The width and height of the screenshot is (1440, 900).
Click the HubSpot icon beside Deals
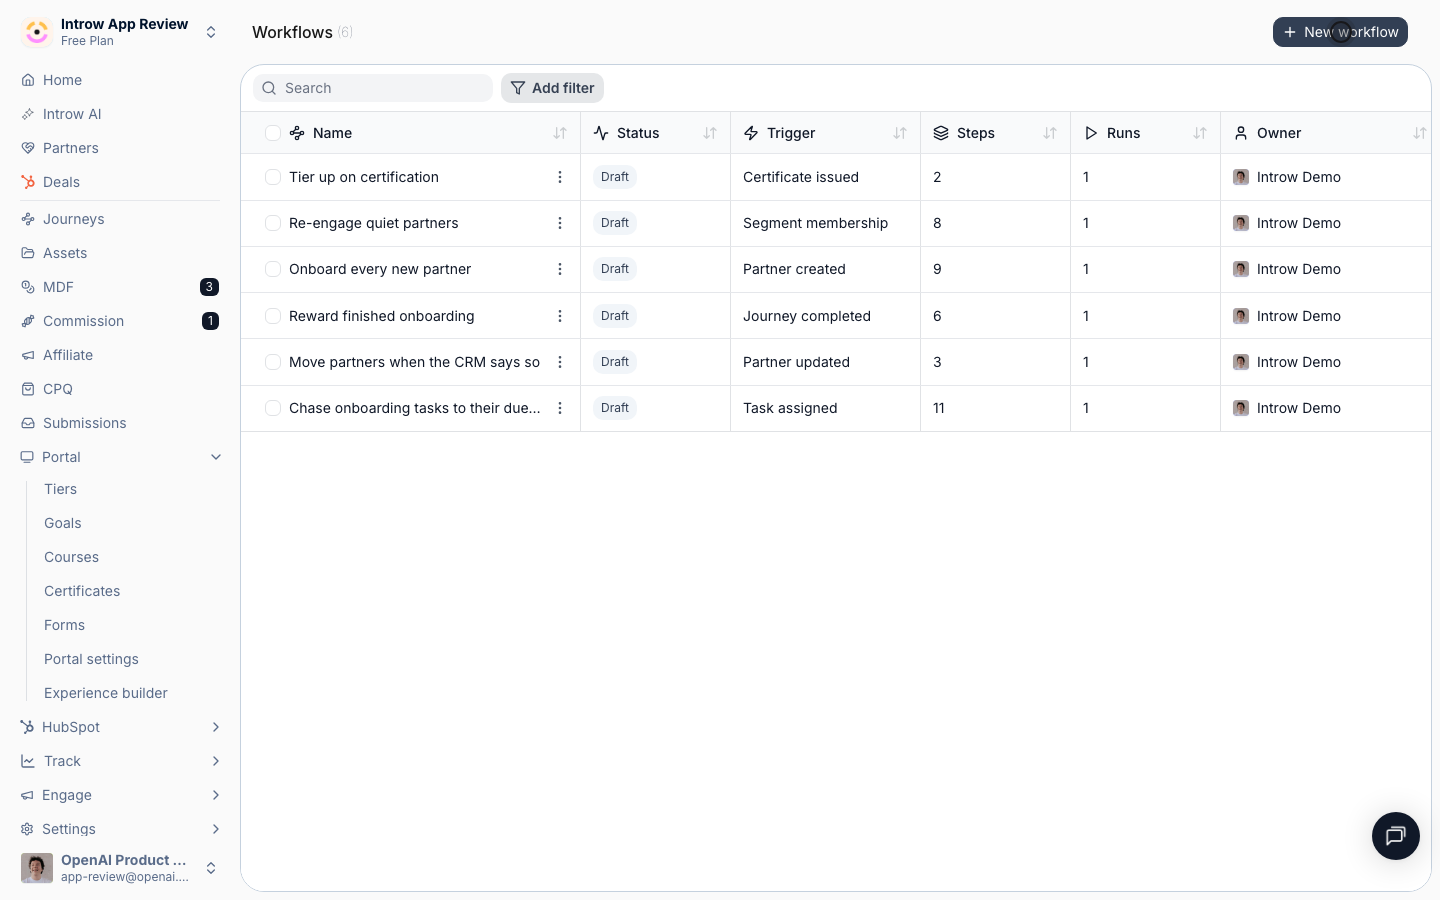(28, 182)
